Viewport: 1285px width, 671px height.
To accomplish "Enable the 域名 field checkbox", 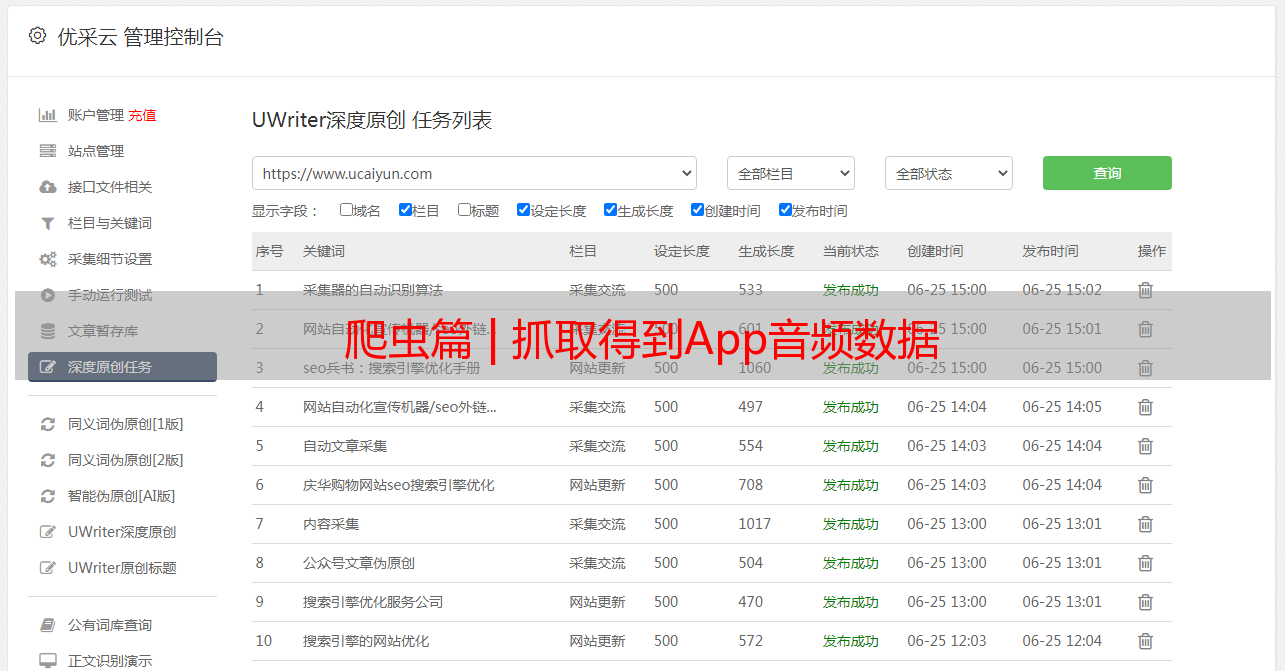I will tap(346, 210).
